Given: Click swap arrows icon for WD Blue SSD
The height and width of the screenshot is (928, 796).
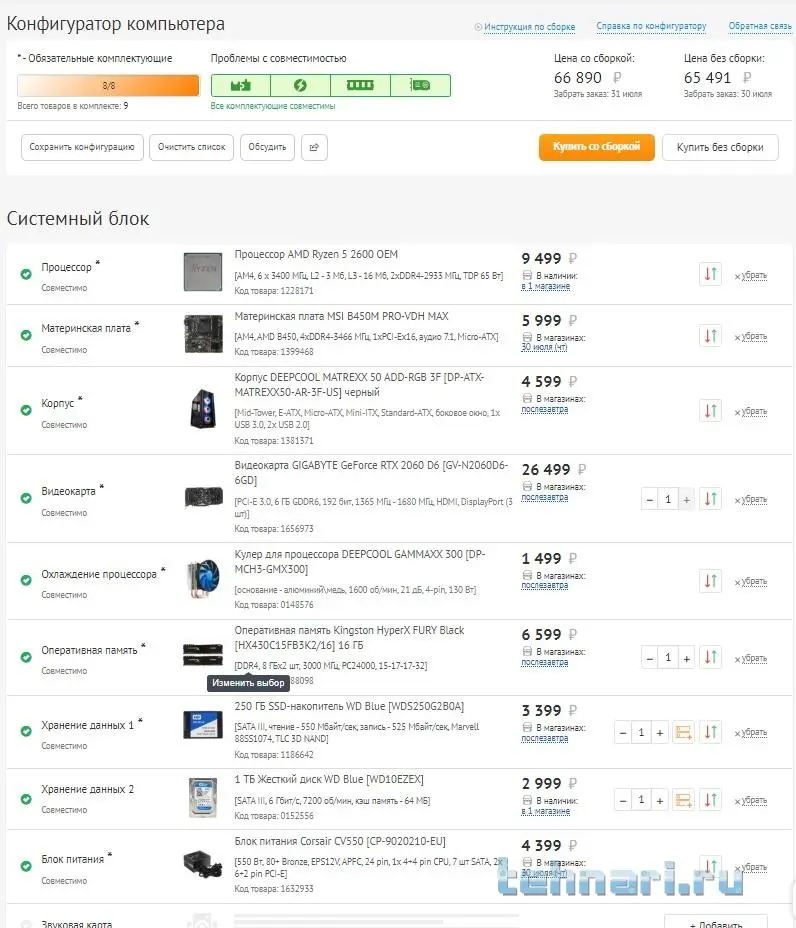Looking at the screenshot, I should tap(710, 732).
